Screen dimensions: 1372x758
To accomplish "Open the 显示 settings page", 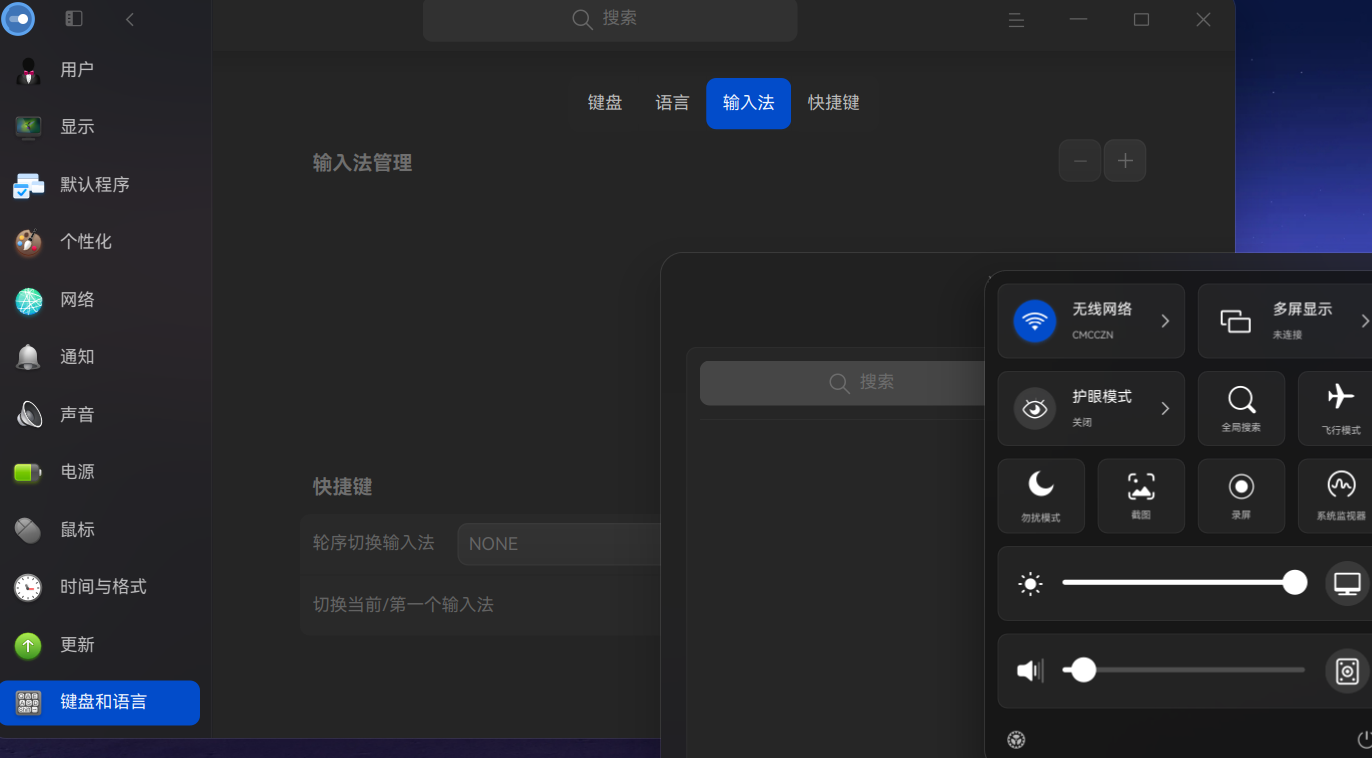I will pos(100,127).
